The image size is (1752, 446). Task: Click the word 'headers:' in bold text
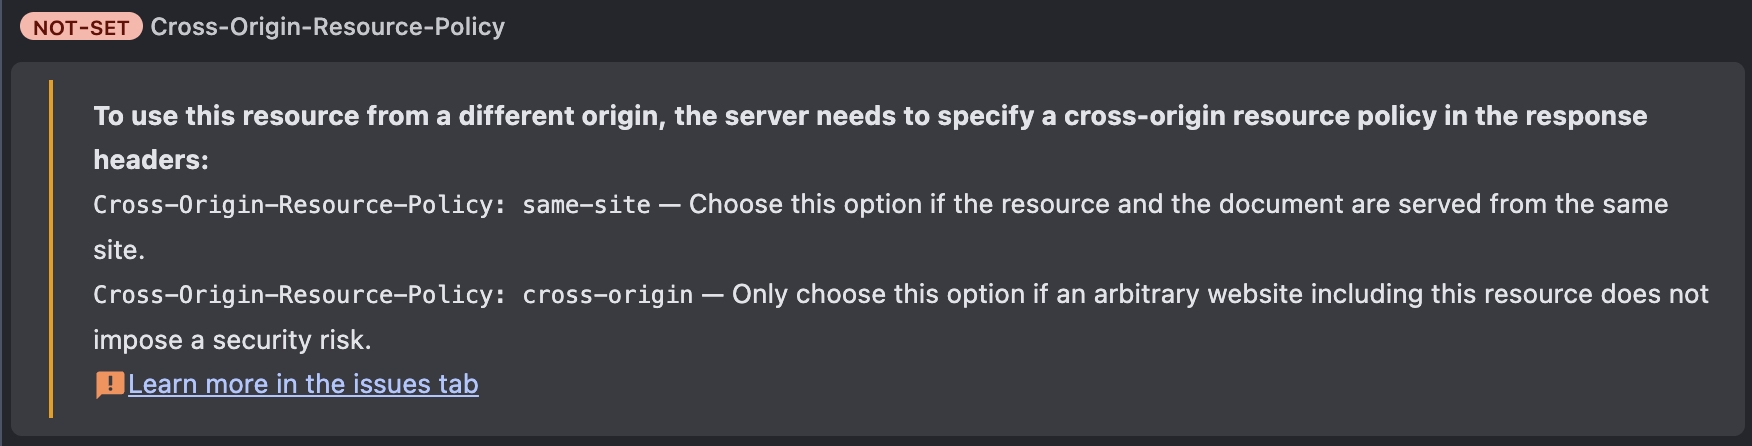click(151, 160)
